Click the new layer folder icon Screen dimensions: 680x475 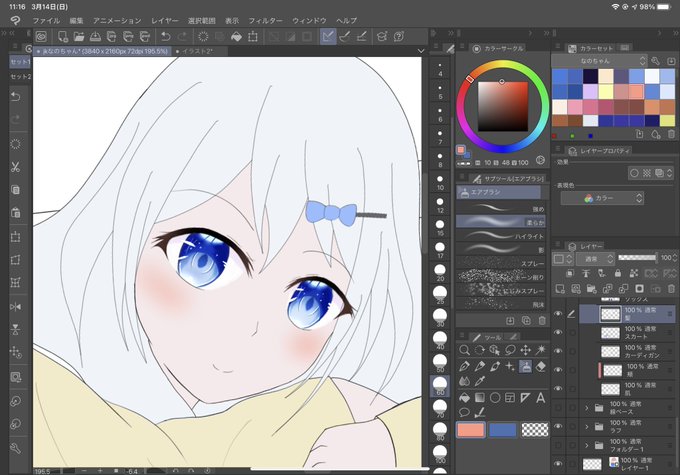[591, 288]
